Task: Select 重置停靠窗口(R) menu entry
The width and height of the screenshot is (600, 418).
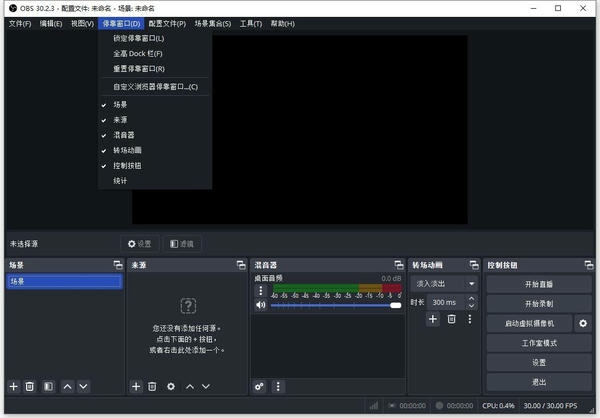Action: [x=155, y=69]
